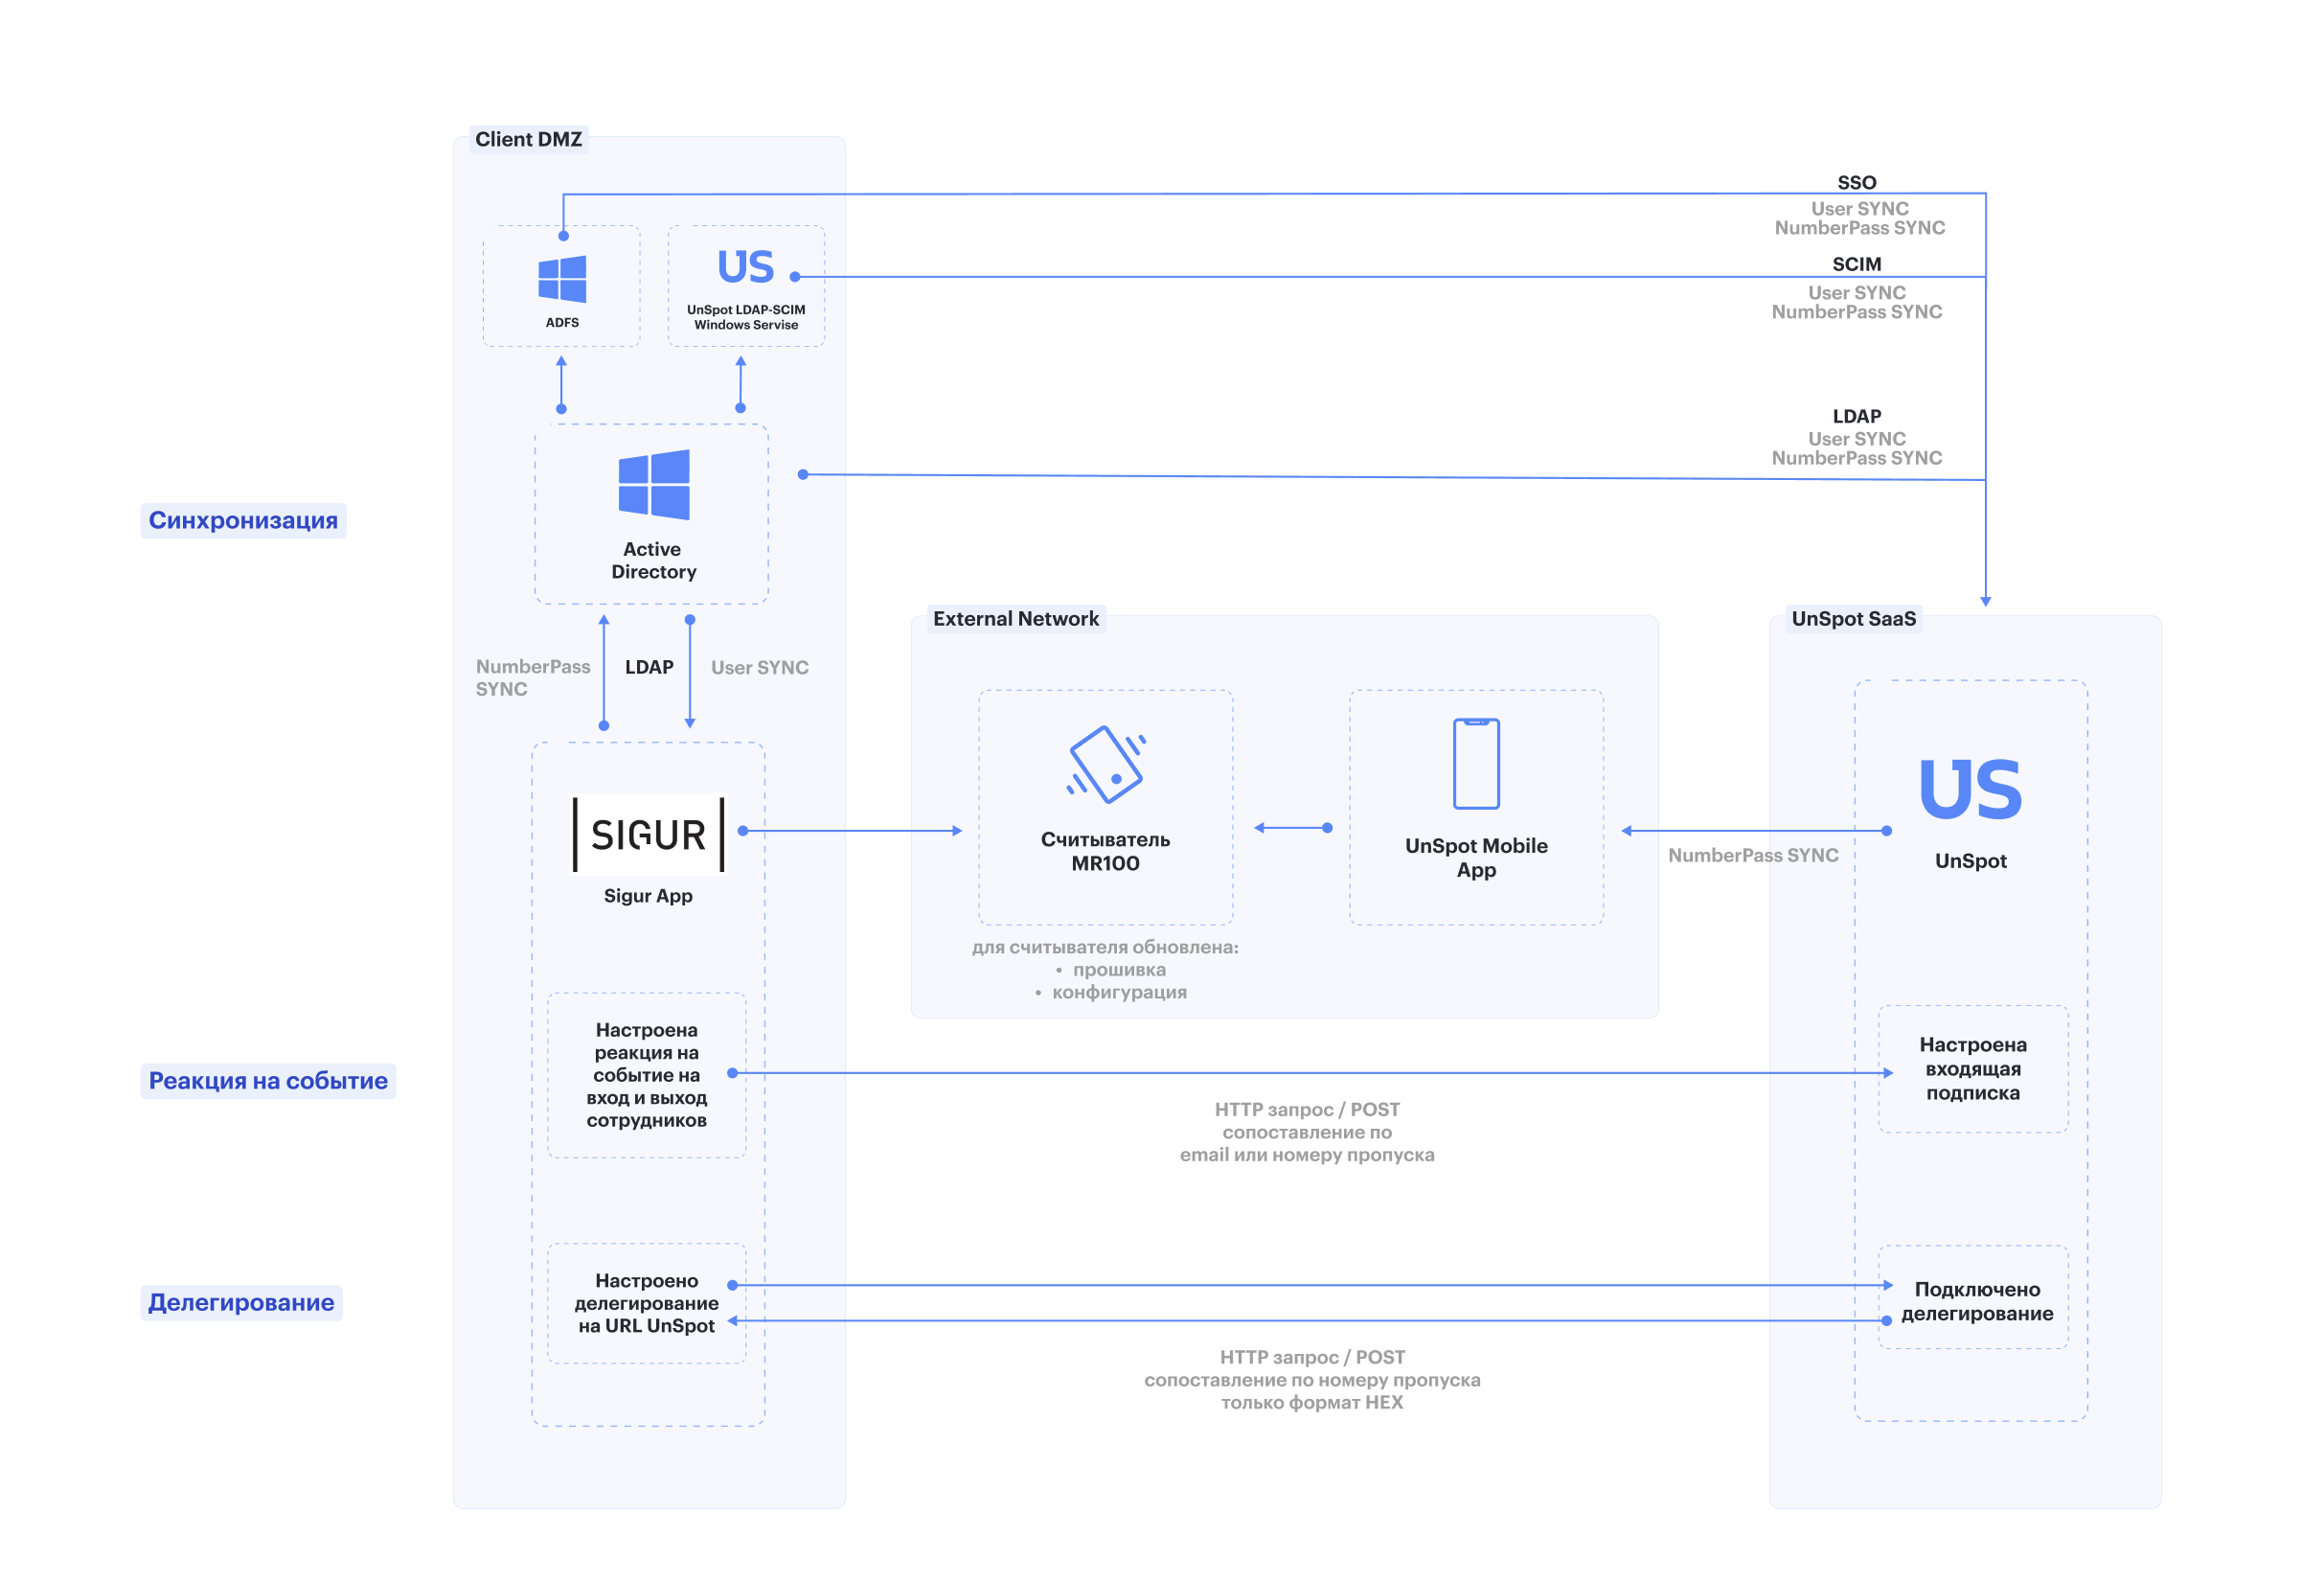This screenshot has height=1581, width=2324.
Task: Click the Active Directory caption
Action: coord(653,560)
